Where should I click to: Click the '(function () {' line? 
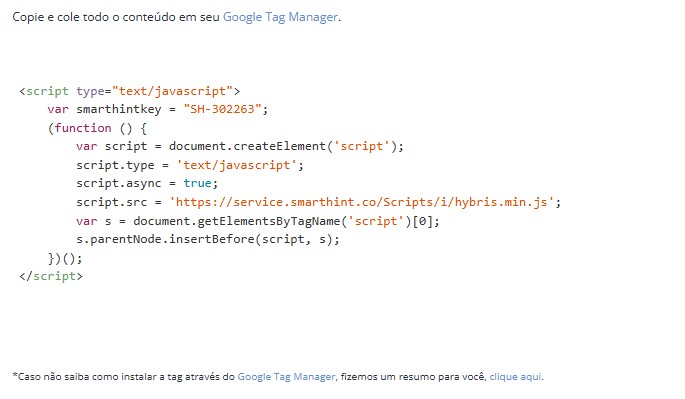(x=97, y=128)
